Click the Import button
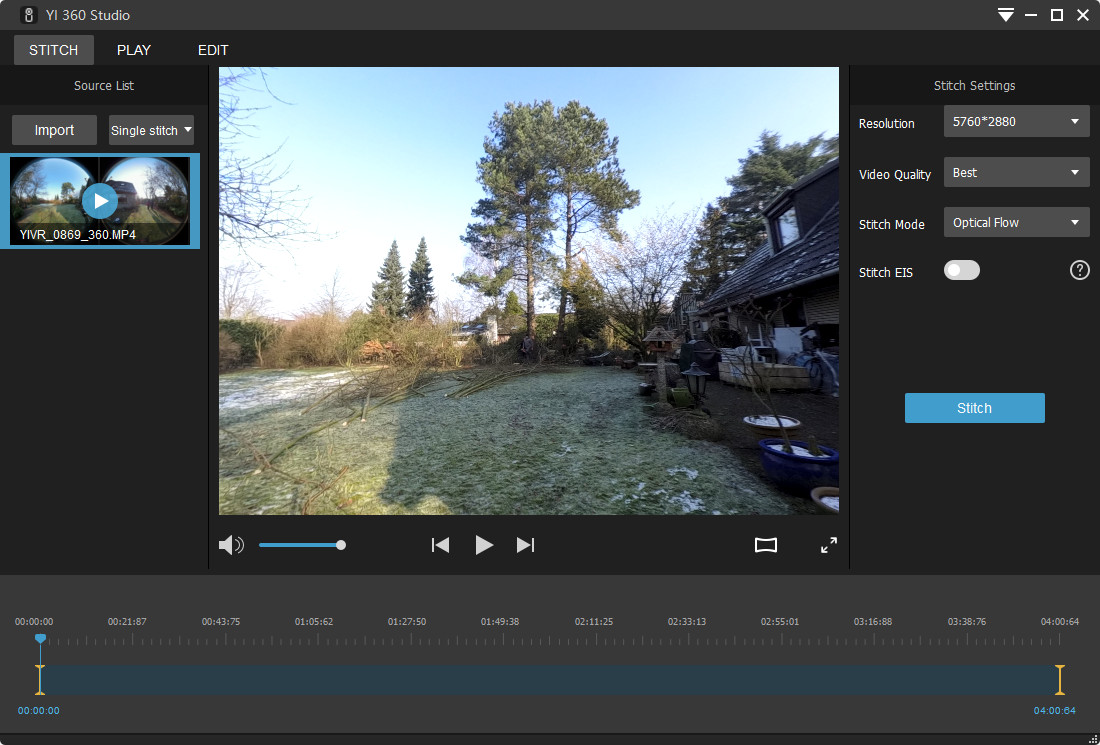The image size is (1100, 745). [x=54, y=130]
